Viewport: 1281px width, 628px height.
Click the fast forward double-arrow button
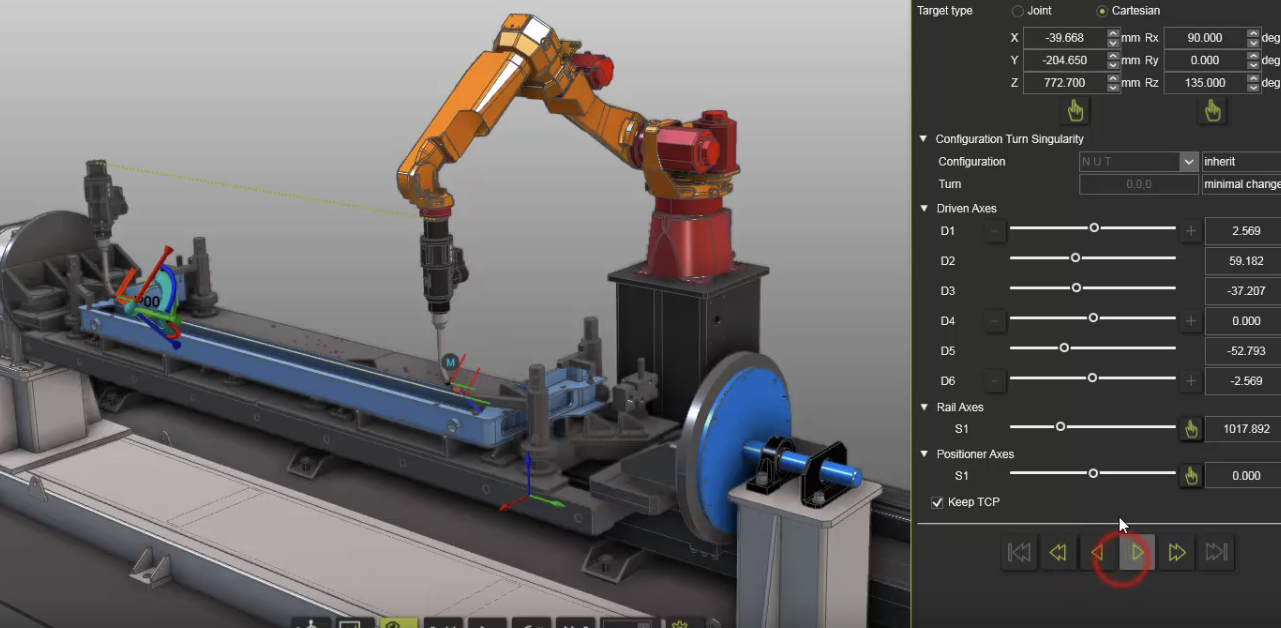coord(1176,552)
